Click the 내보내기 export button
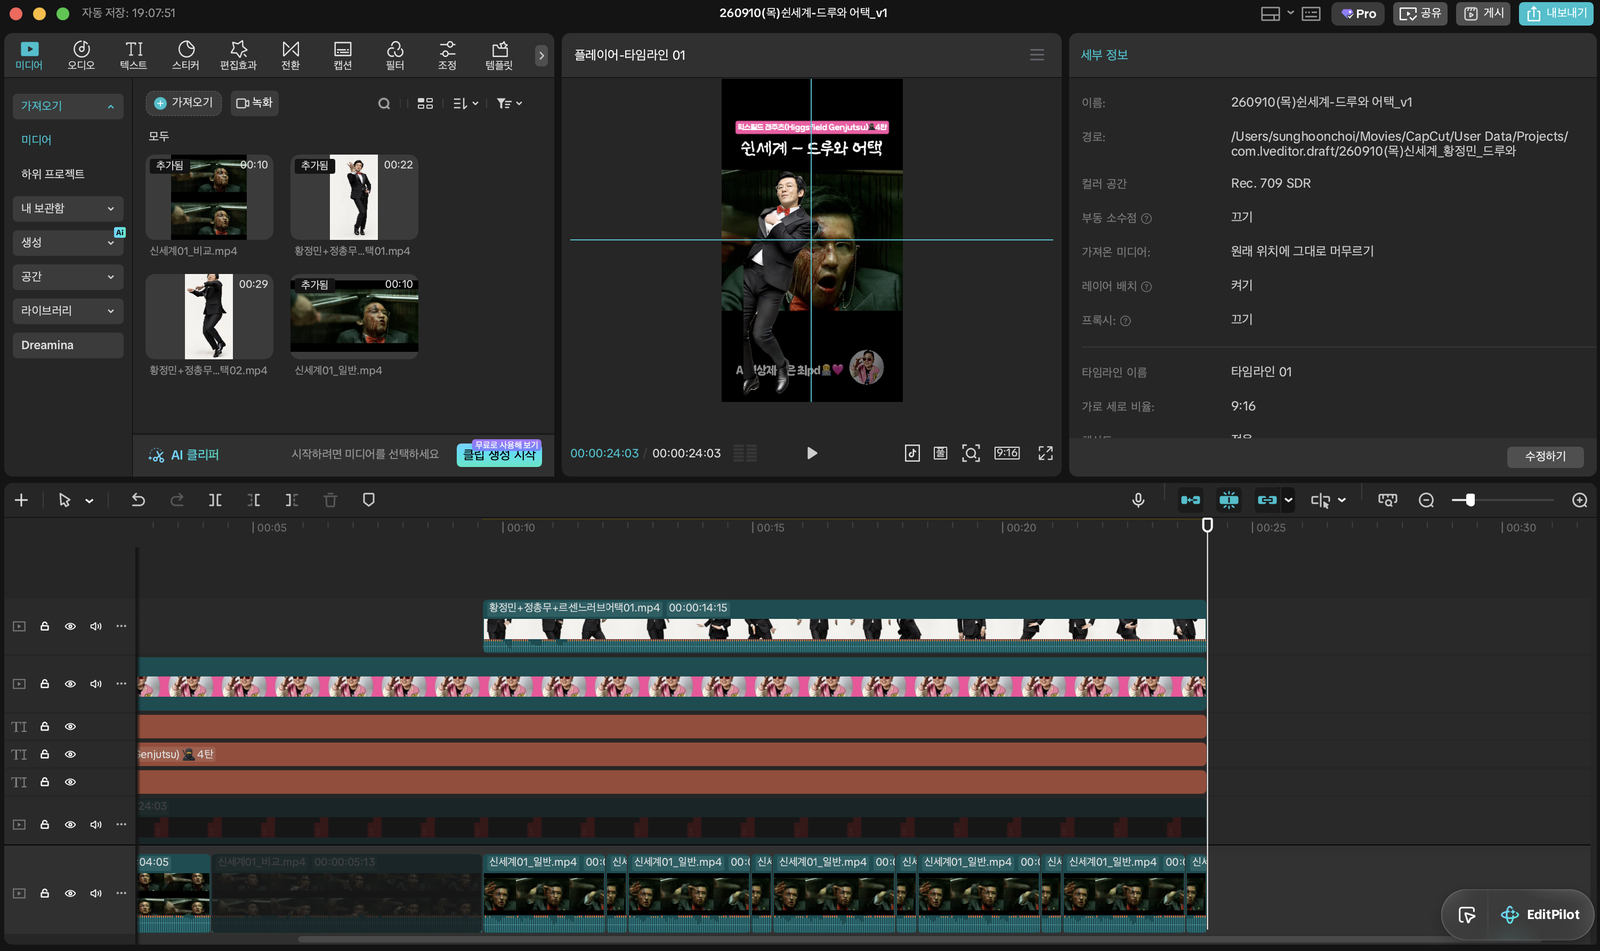This screenshot has height=951, width=1600. (x=1556, y=13)
